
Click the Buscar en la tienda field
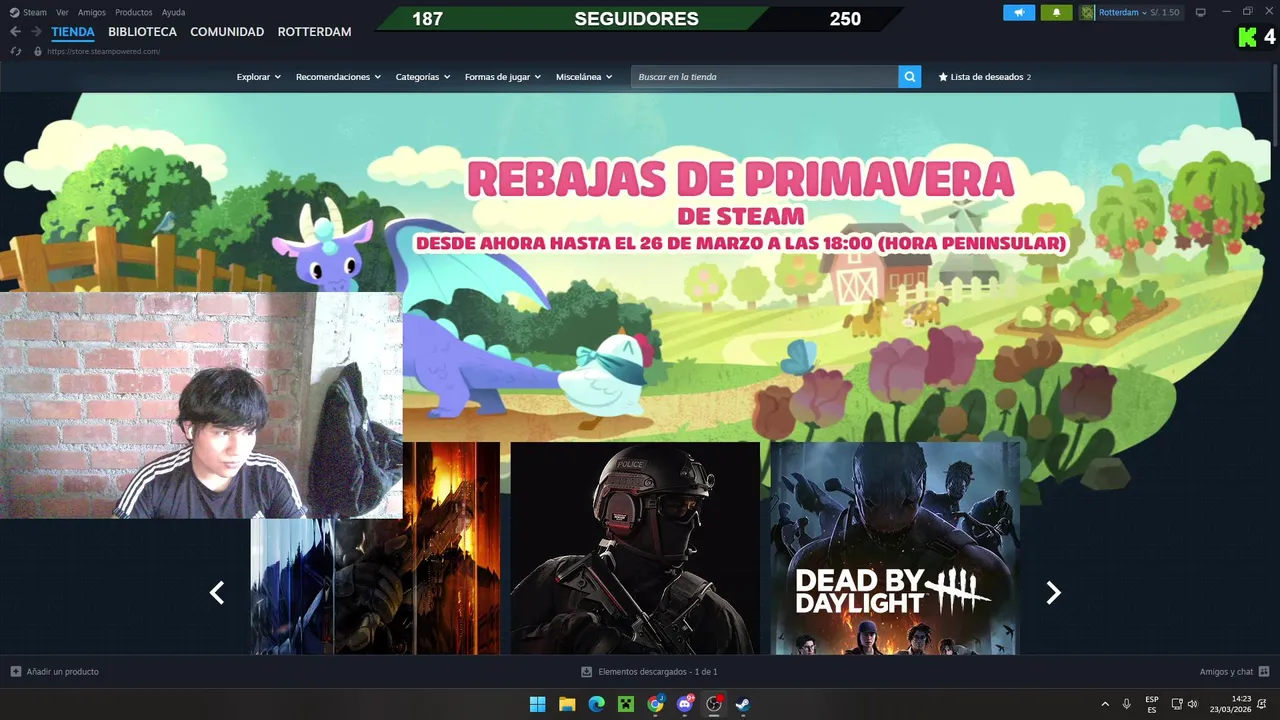[764, 77]
